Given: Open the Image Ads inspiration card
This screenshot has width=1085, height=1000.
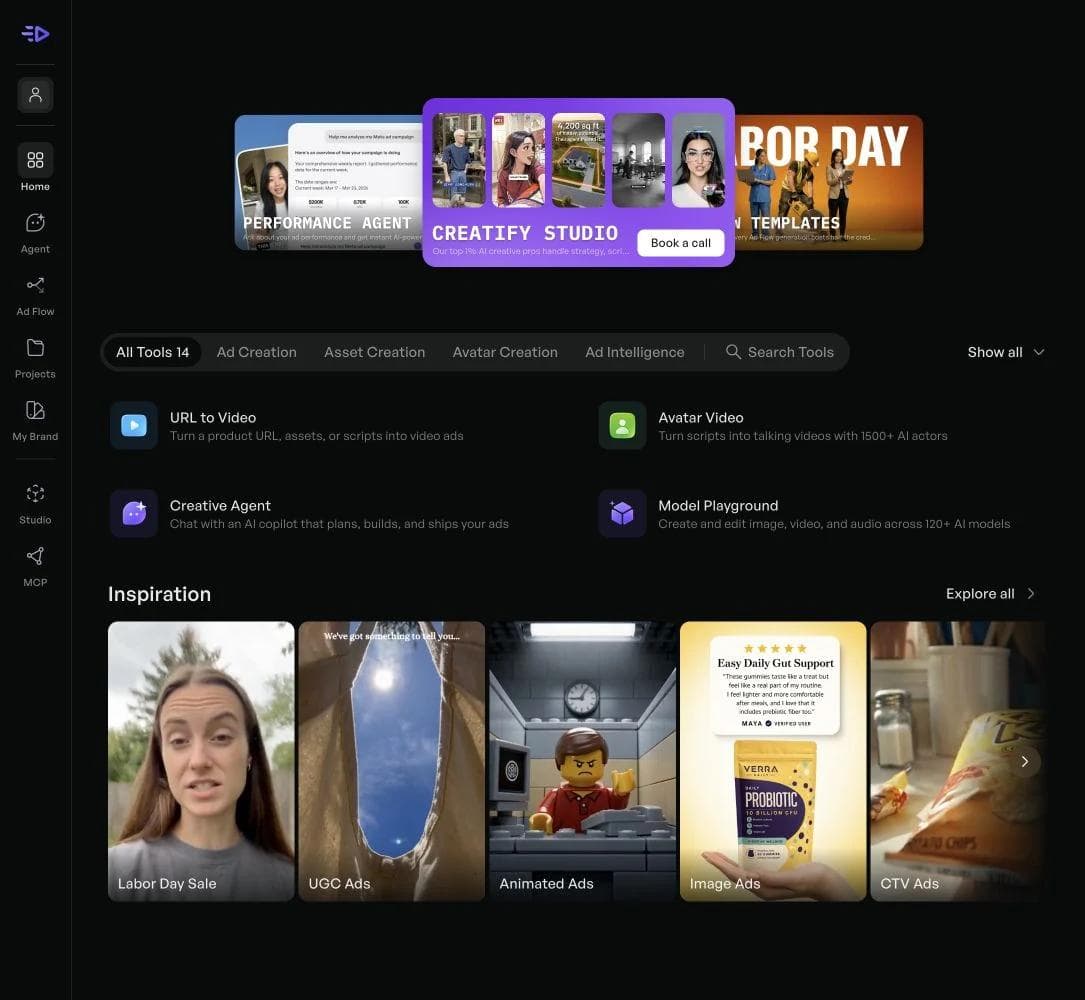Looking at the screenshot, I should 773,761.
